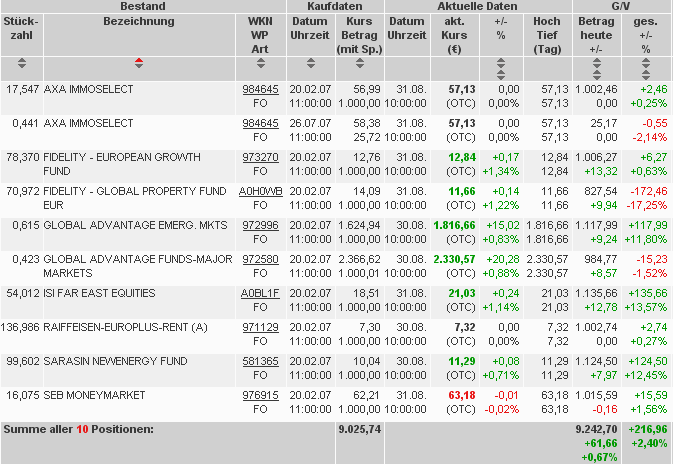The height and width of the screenshot is (464, 673).
Task: Click daily change +61,66 in summary row
Action: [x=600, y=443]
